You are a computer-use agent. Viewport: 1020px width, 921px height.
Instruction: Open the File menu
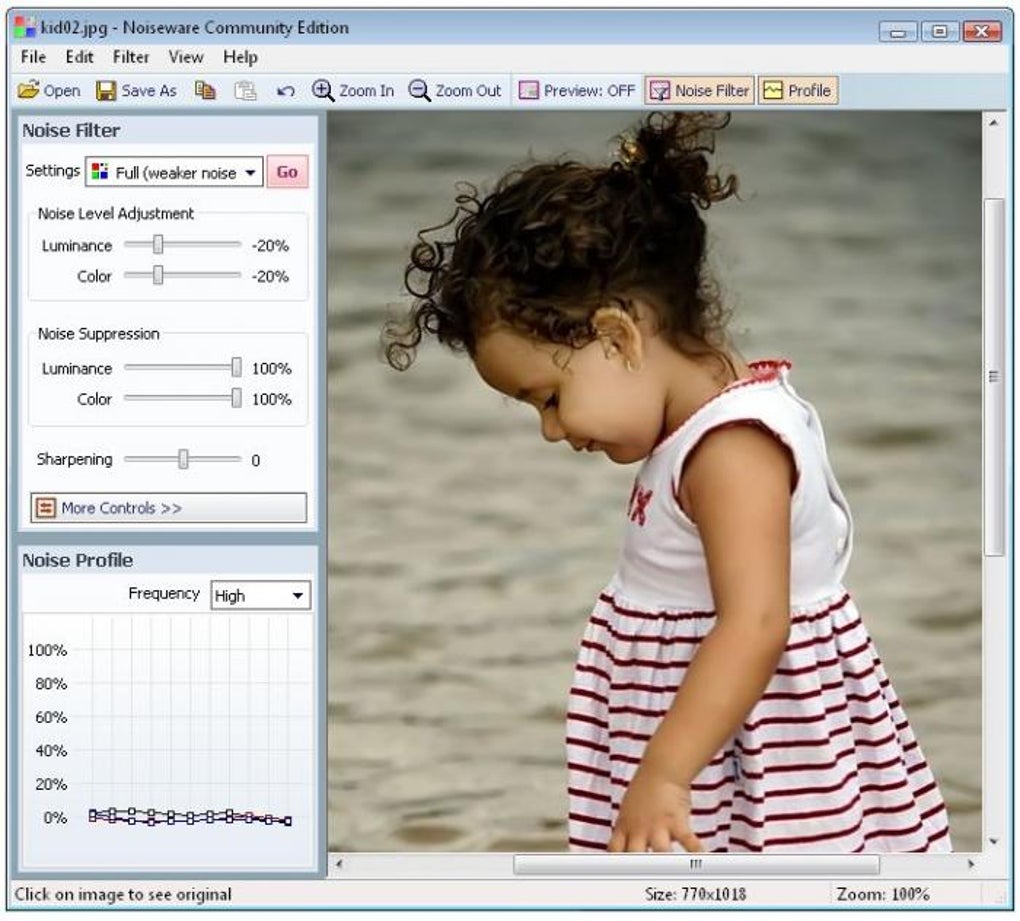pyautogui.click(x=33, y=57)
